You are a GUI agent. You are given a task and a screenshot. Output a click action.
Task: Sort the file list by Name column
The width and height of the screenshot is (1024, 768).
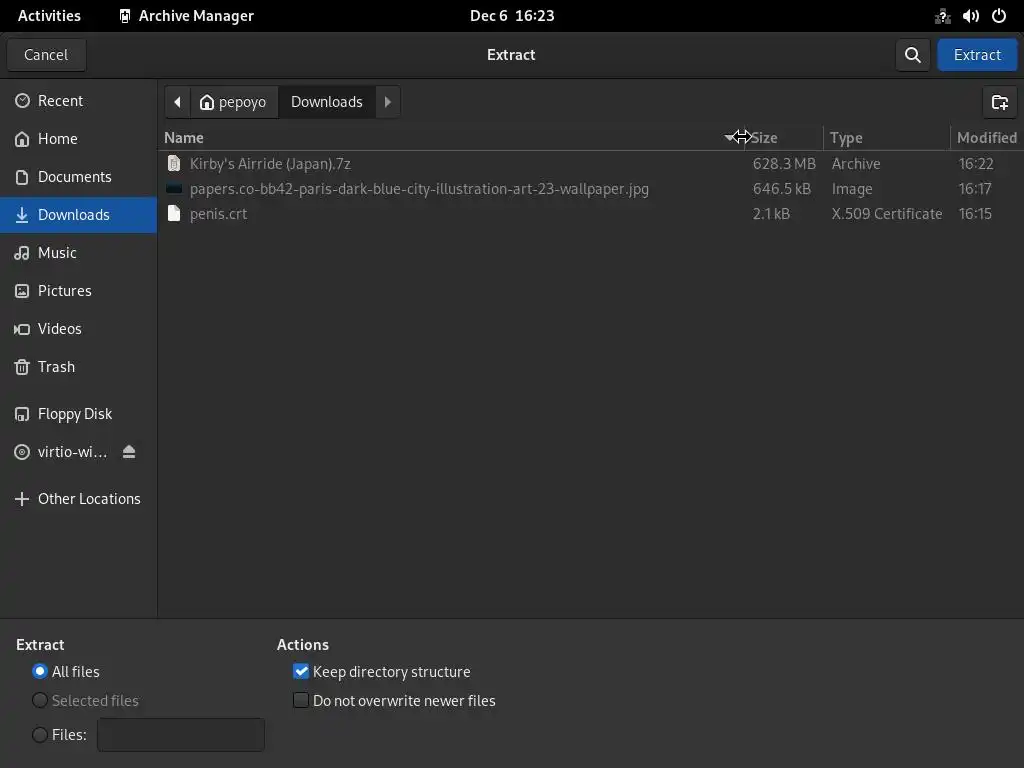(x=184, y=138)
